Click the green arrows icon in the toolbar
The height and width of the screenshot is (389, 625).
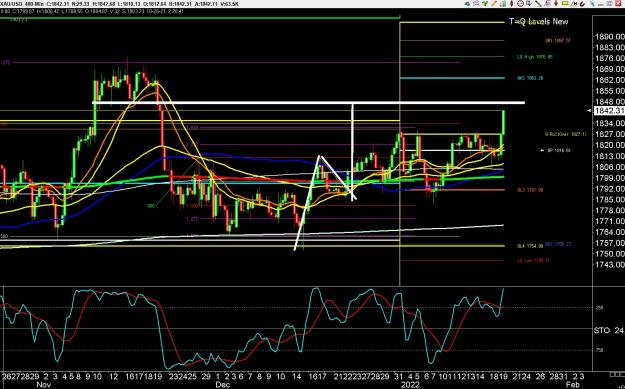tap(485, 4)
